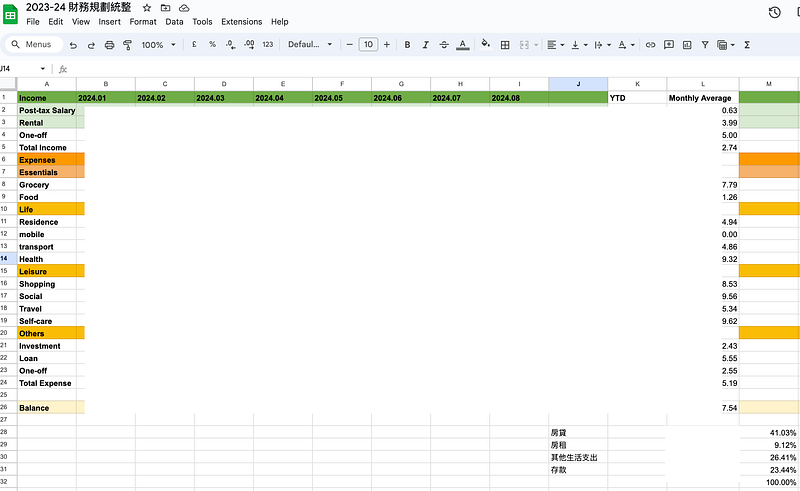800x491 pixels.
Task: Create a filter with the funnel icon
Action: point(705,45)
